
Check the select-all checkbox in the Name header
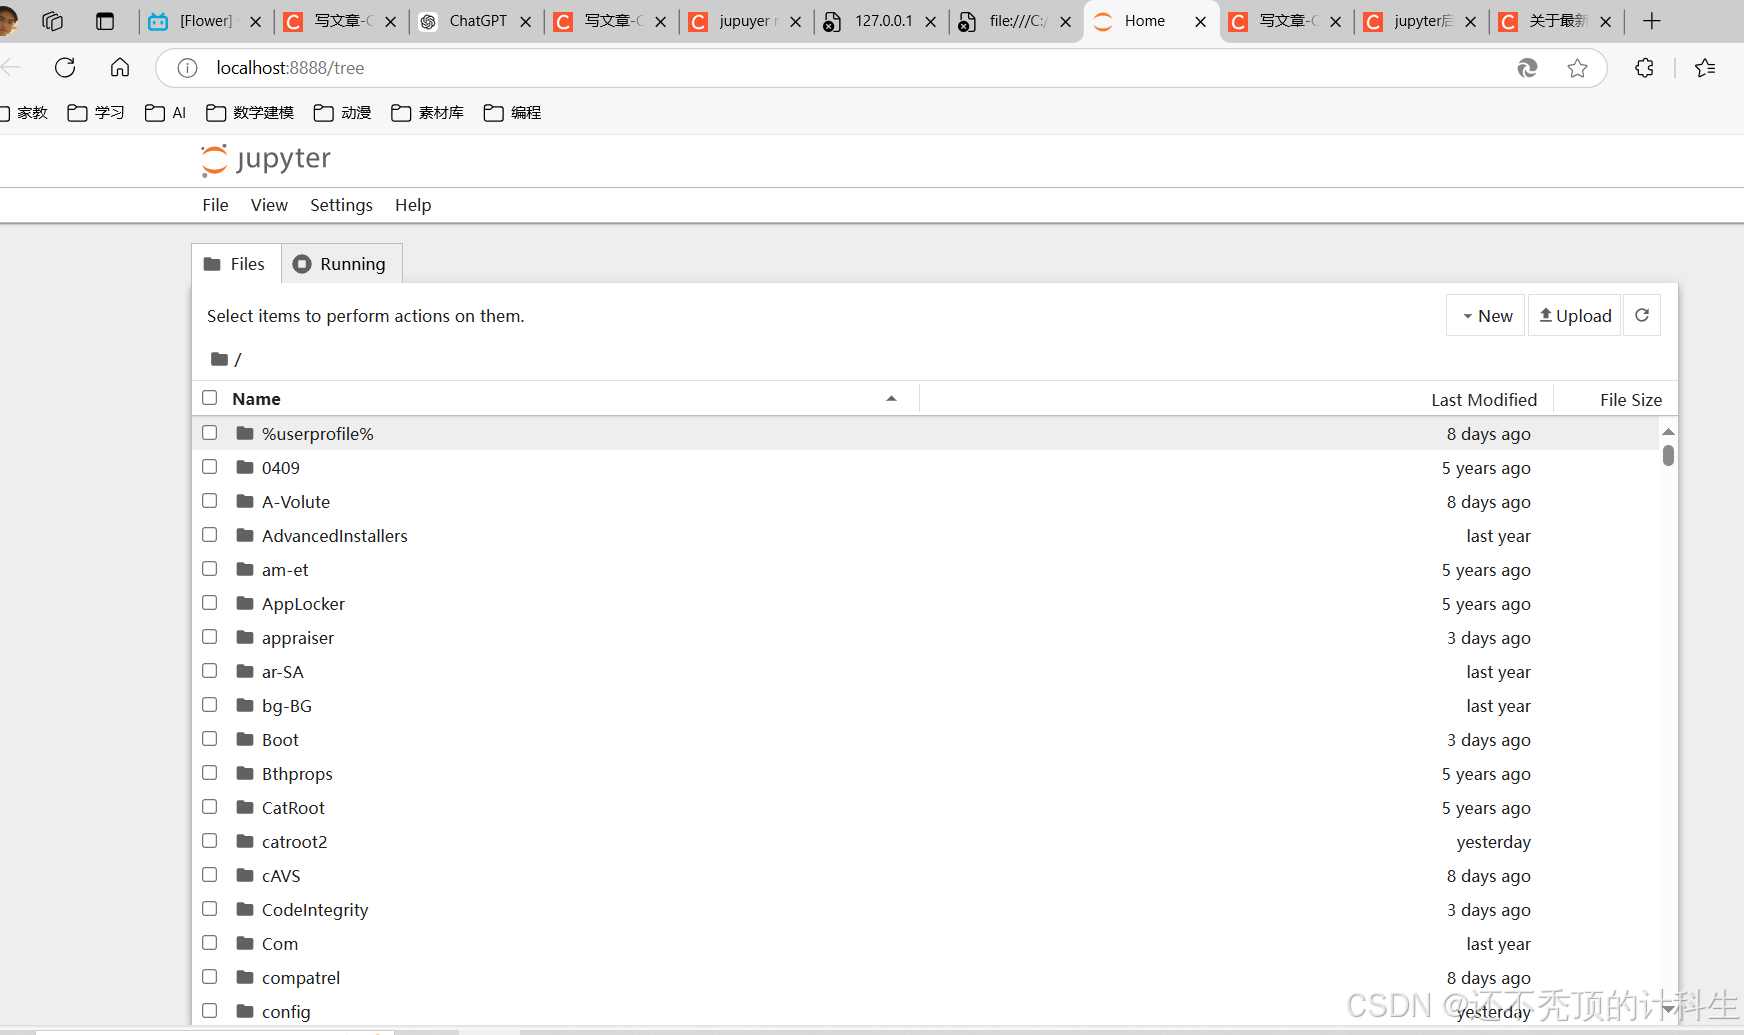click(x=209, y=397)
